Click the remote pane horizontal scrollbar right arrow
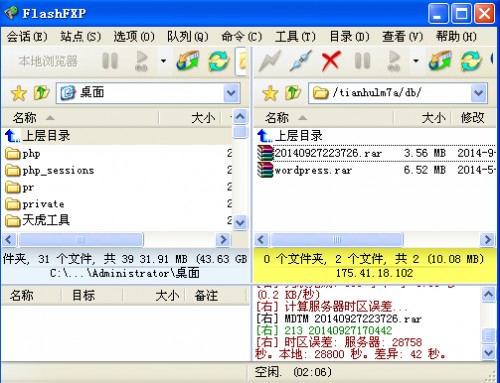 click(488, 239)
